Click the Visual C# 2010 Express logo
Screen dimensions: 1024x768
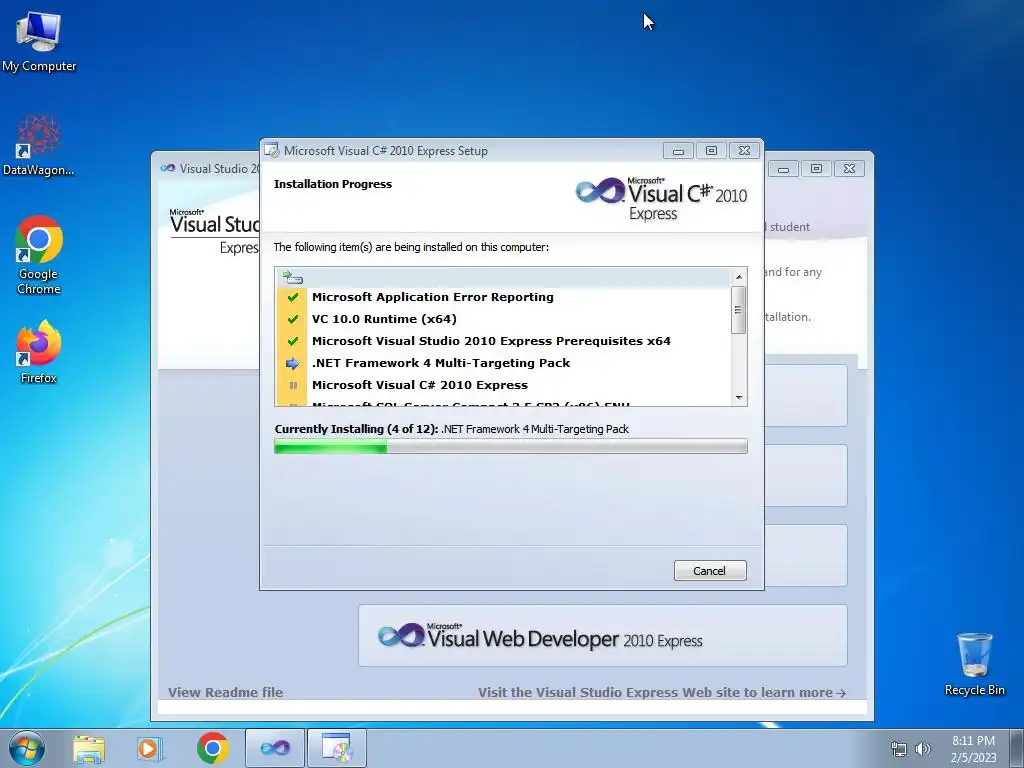coord(661,199)
